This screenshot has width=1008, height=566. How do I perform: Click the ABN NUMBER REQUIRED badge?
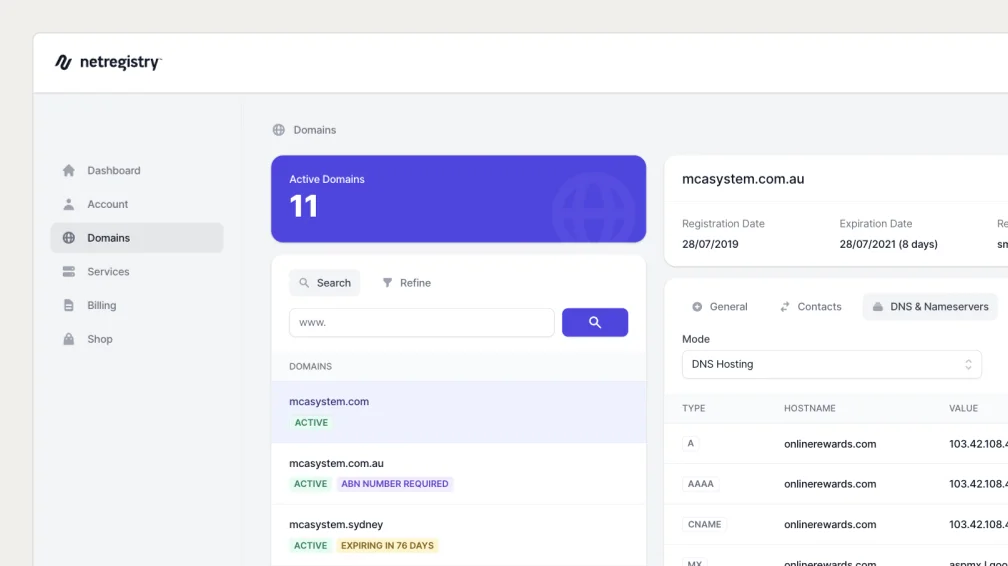coord(395,484)
